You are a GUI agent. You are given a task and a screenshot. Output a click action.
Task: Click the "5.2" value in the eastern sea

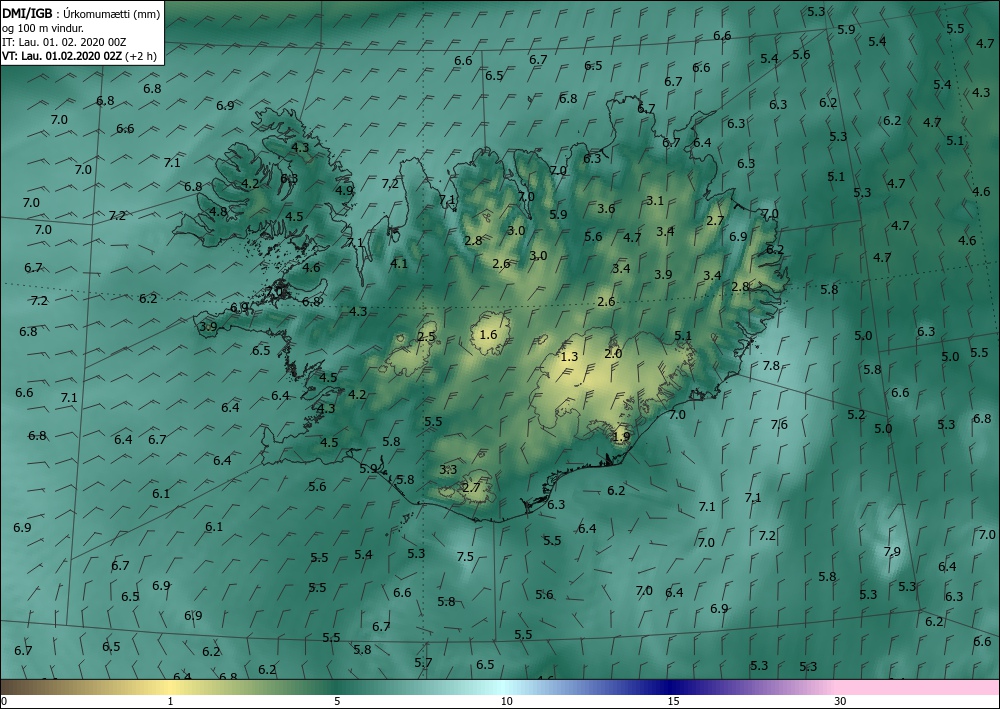[x=856, y=414]
